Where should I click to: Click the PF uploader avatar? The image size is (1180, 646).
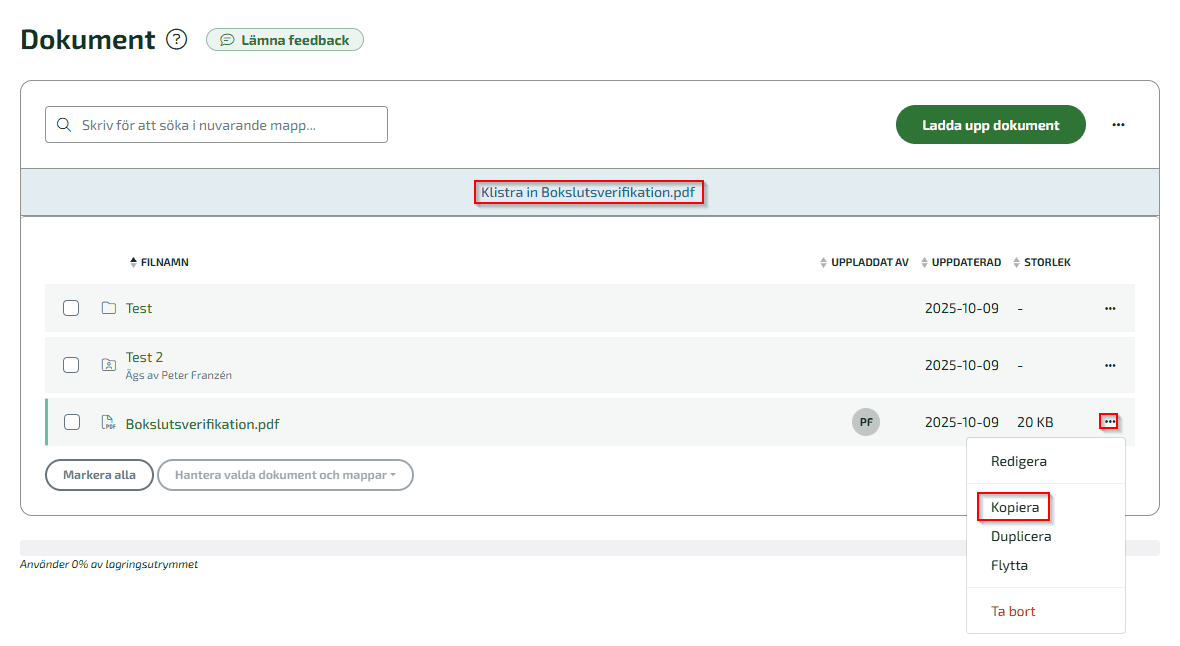pyautogui.click(x=866, y=422)
